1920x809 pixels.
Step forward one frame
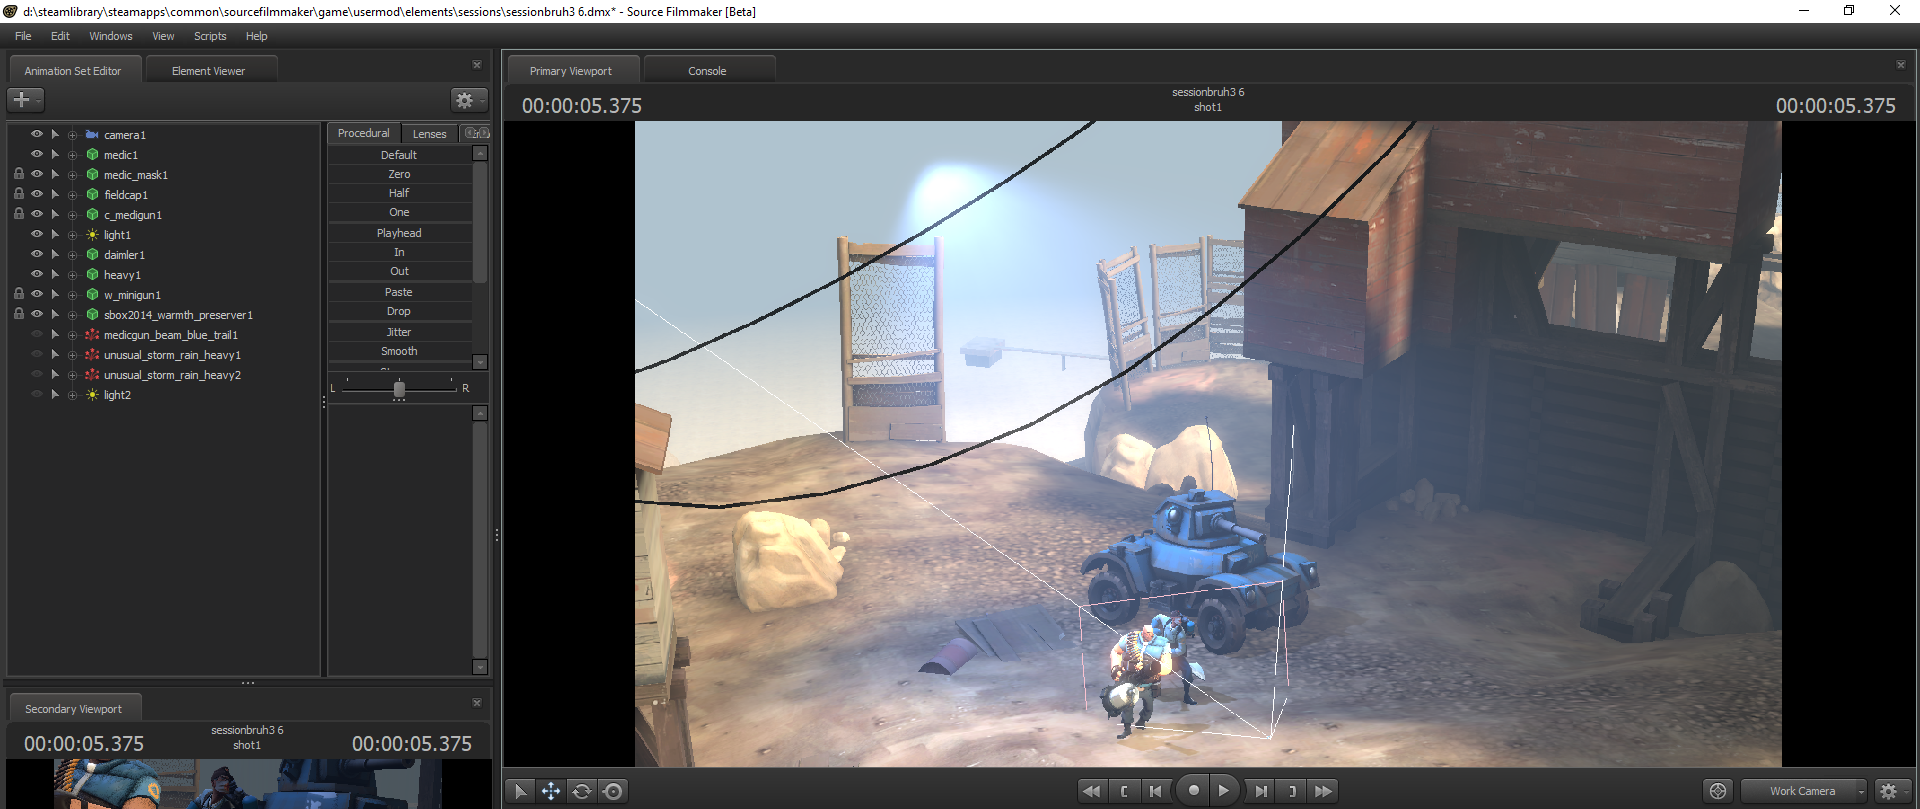[x=1261, y=791]
